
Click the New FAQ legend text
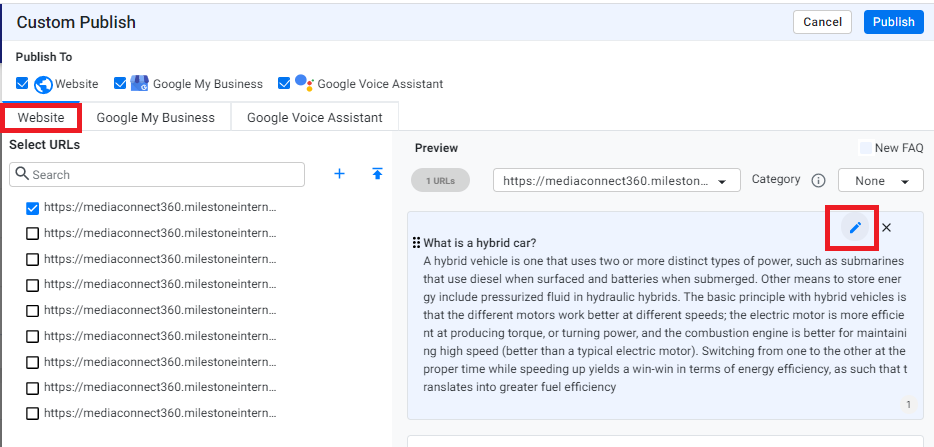click(899, 148)
